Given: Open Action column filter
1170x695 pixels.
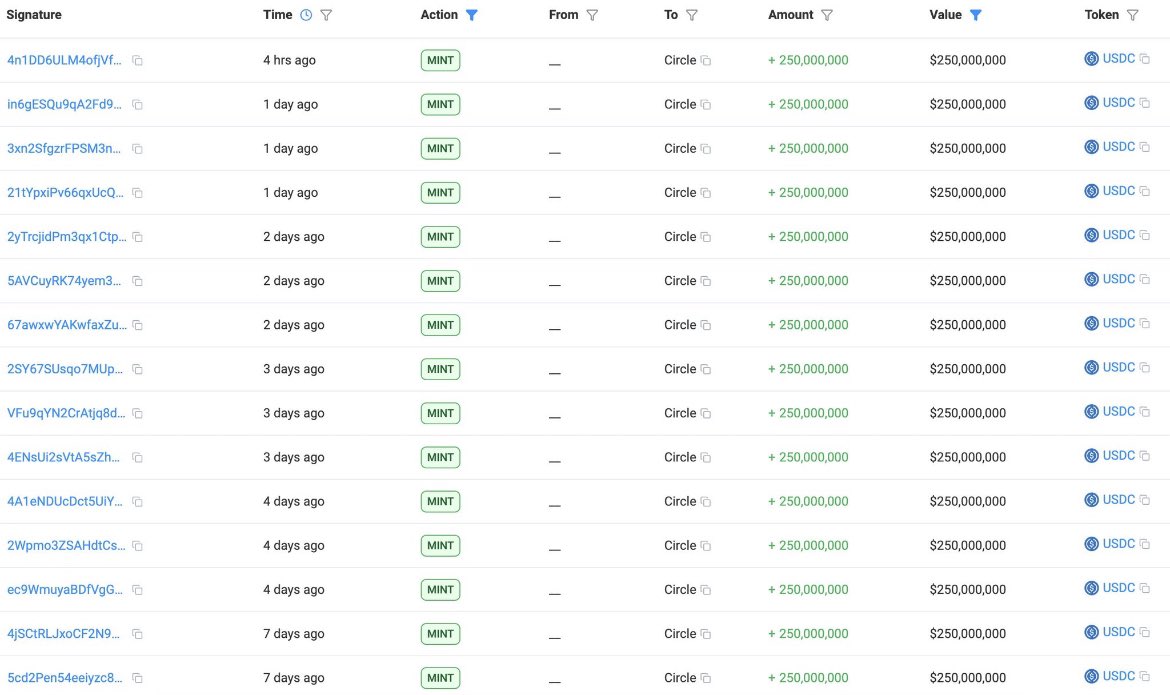Looking at the screenshot, I should [x=472, y=15].
